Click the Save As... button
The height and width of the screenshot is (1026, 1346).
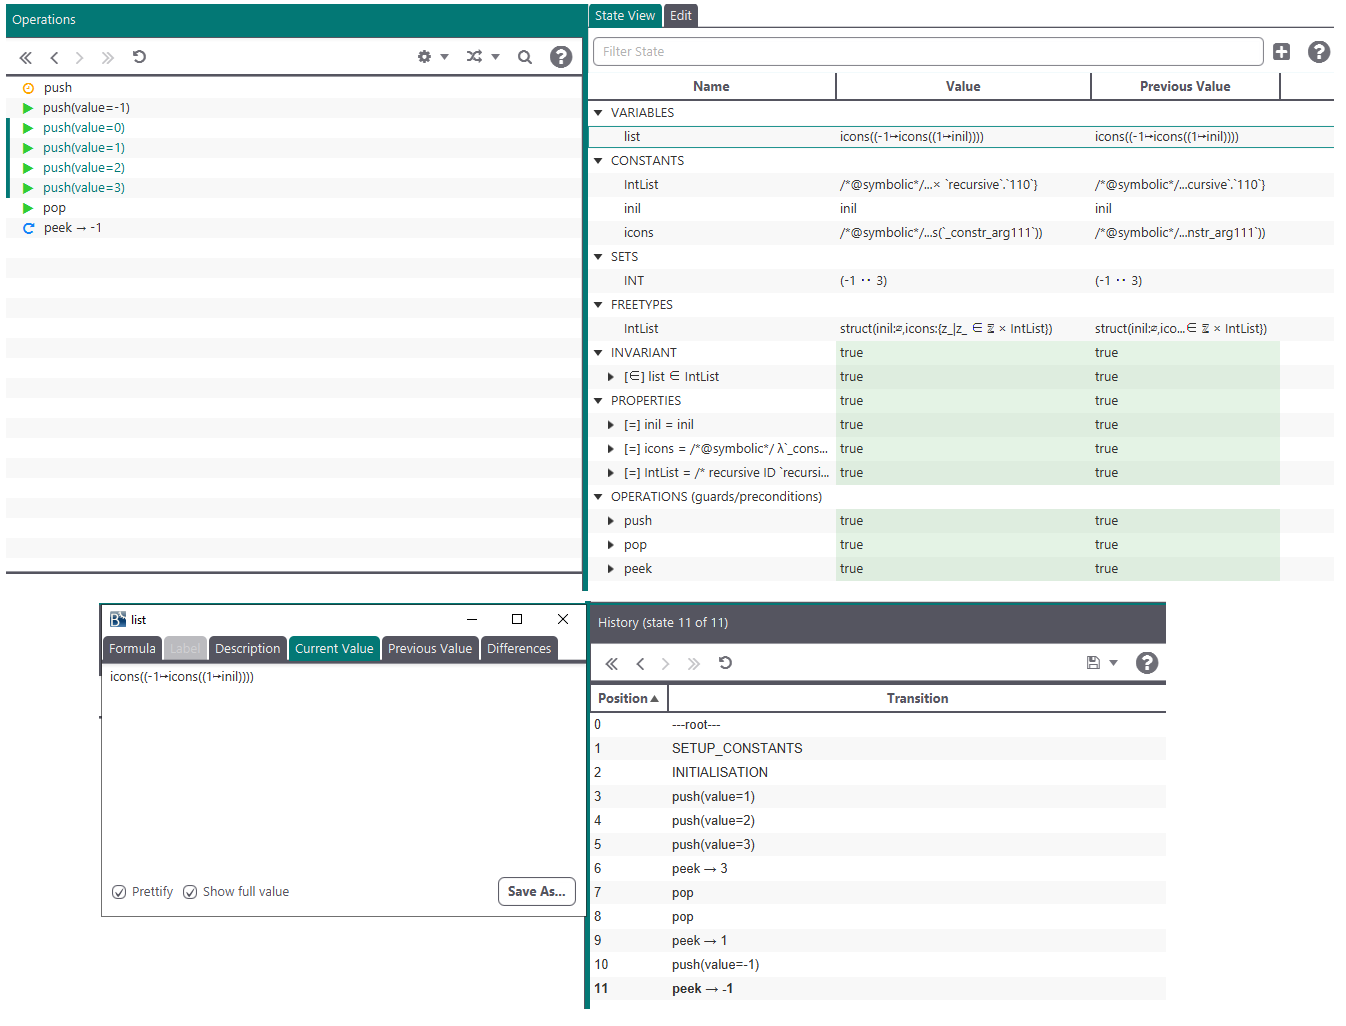tap(536, 891)
